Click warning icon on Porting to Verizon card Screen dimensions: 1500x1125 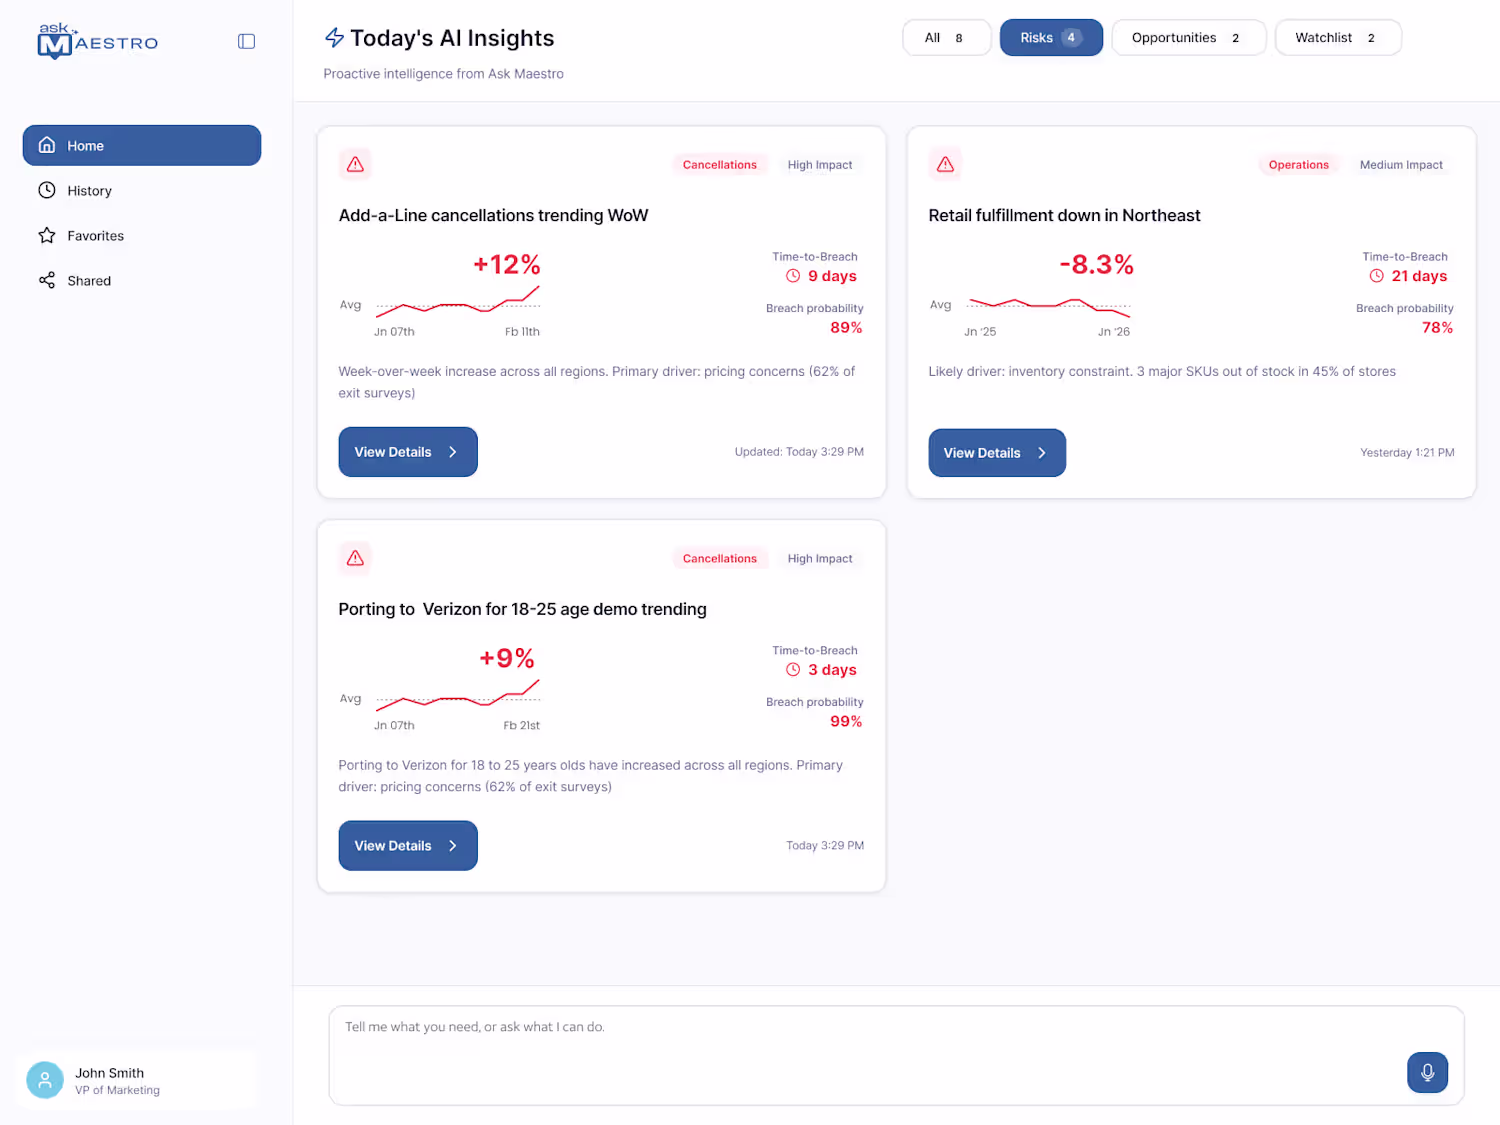(355, 558)
